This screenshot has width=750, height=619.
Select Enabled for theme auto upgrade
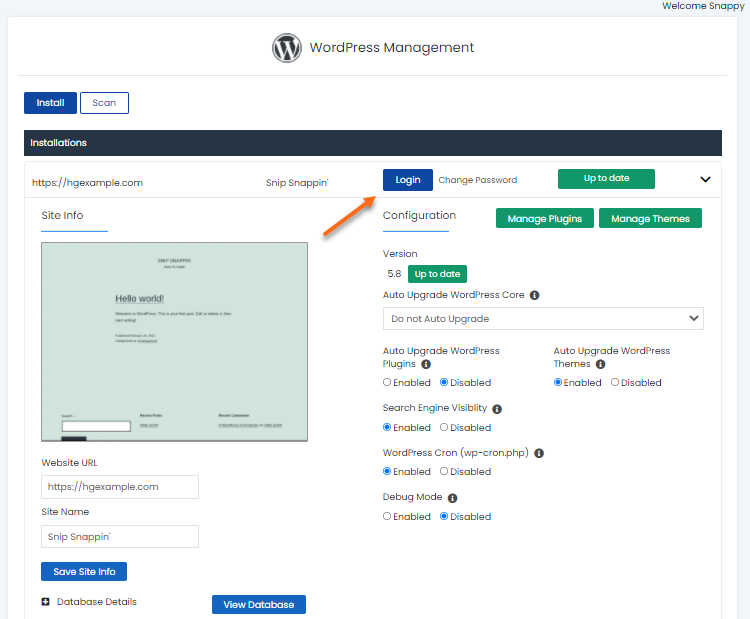pos(558,382)
